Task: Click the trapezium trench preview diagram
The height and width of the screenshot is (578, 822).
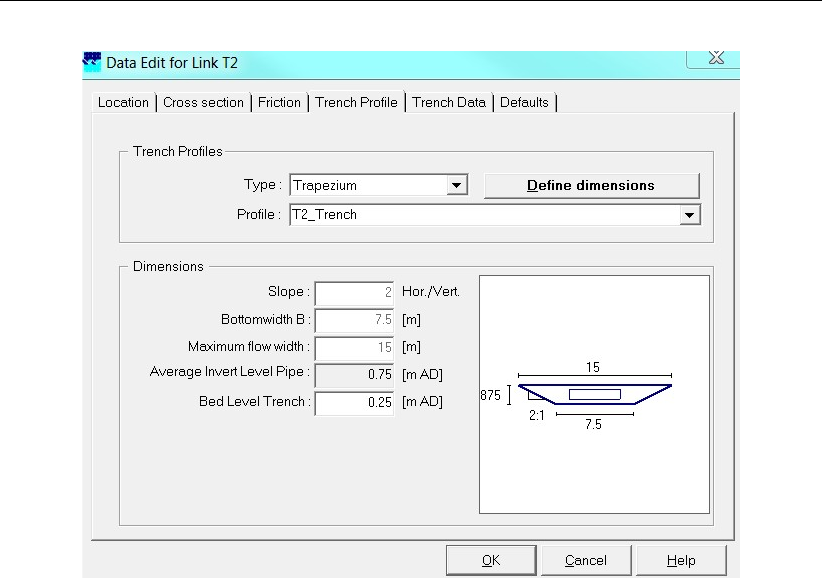Action: point(594,395)
